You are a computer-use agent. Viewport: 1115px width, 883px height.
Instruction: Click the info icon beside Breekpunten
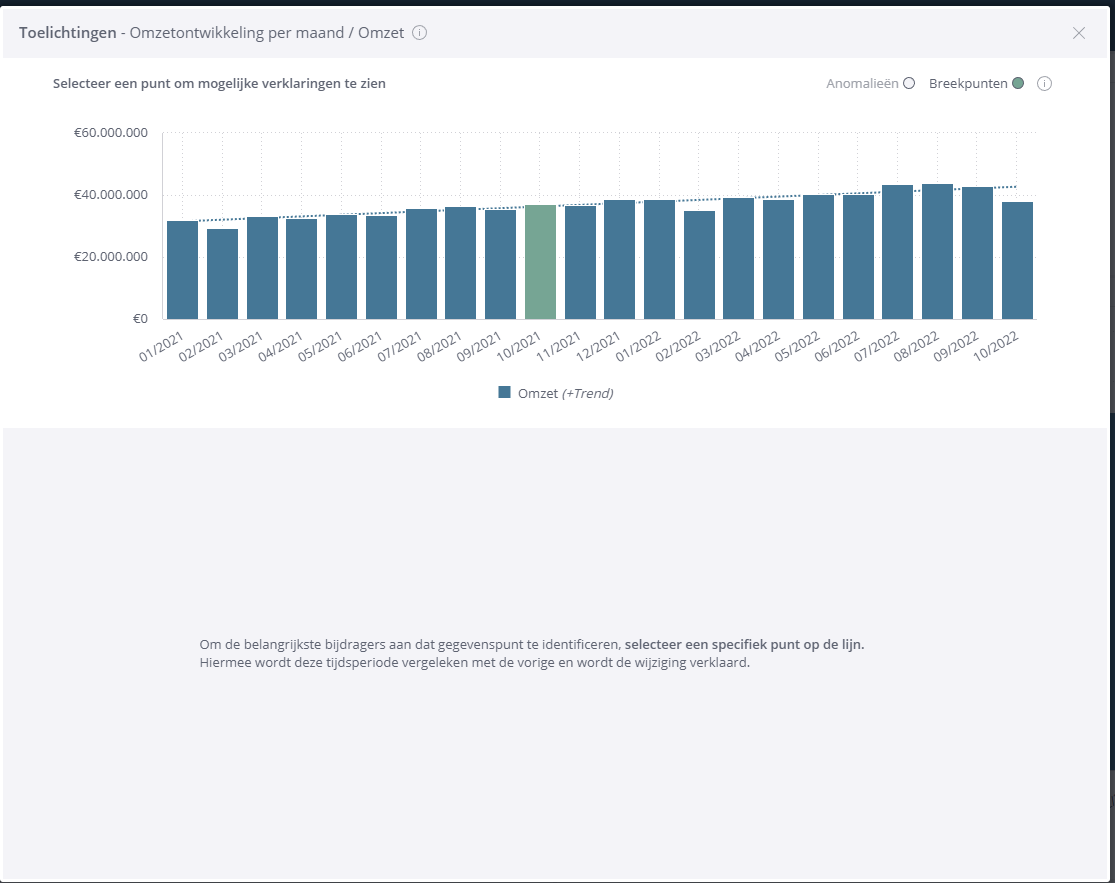[x=1044, y=84]
